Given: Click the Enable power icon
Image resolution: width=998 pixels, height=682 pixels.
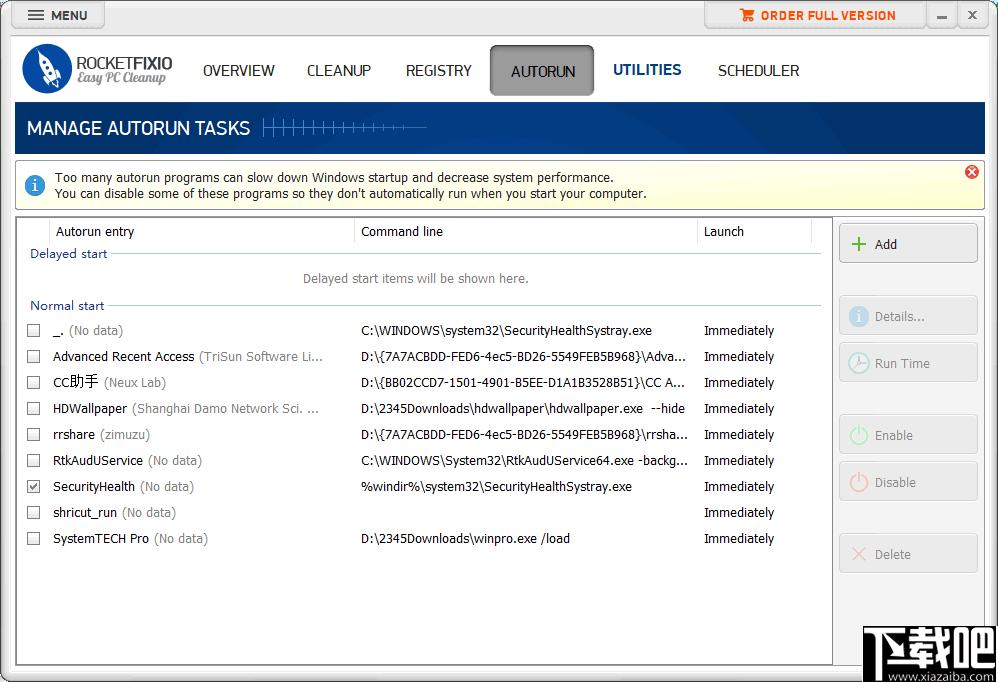Looking at the screenshot, I should click(x=859, y=435).
